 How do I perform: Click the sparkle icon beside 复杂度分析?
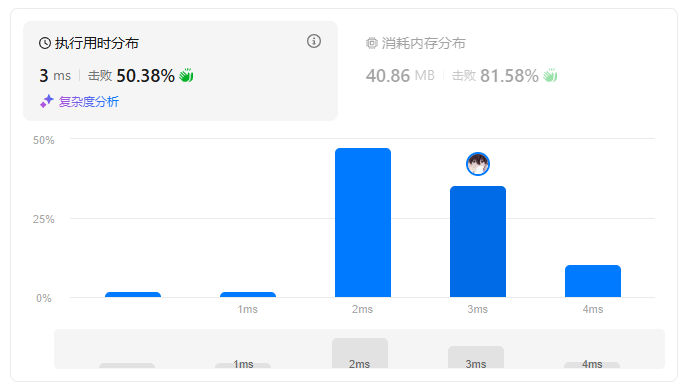46,102
